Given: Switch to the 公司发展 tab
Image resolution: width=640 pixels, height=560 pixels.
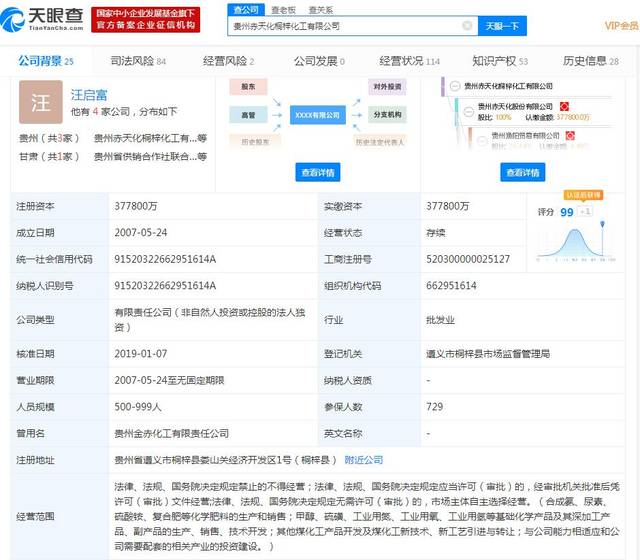Looking at the screenshot, I should click(x=319, y=61).
